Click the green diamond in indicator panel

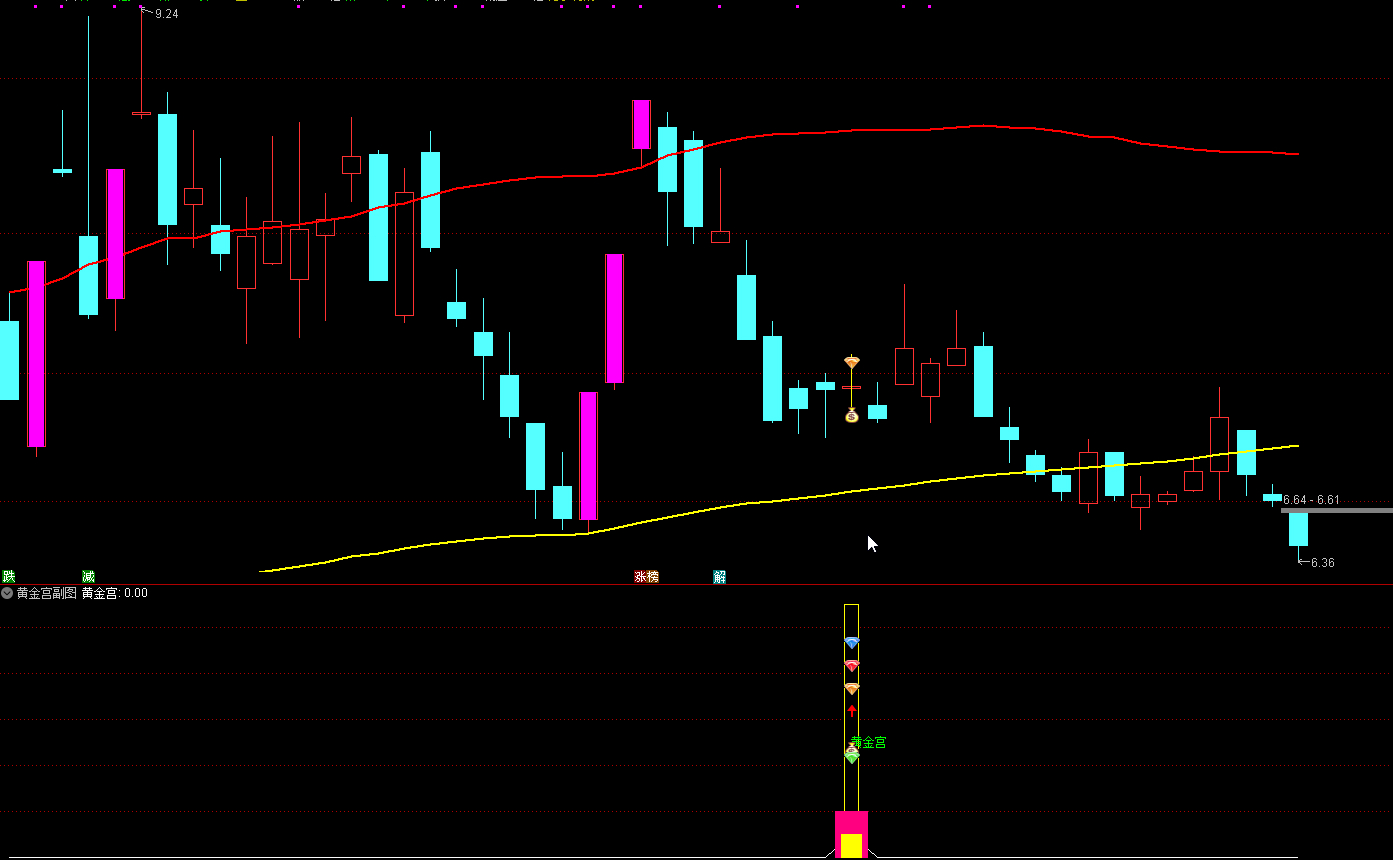tap(851, 757)
